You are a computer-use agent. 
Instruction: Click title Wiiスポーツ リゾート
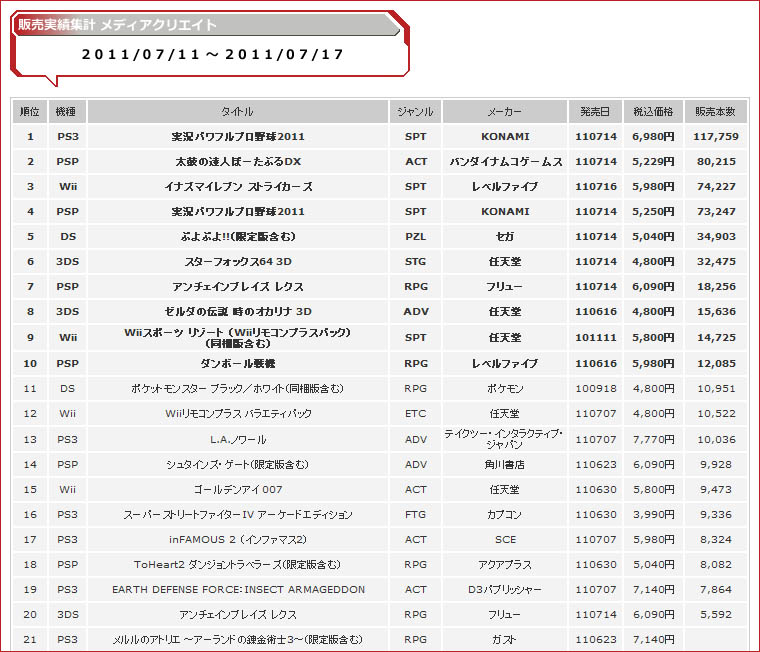[238, 337]
